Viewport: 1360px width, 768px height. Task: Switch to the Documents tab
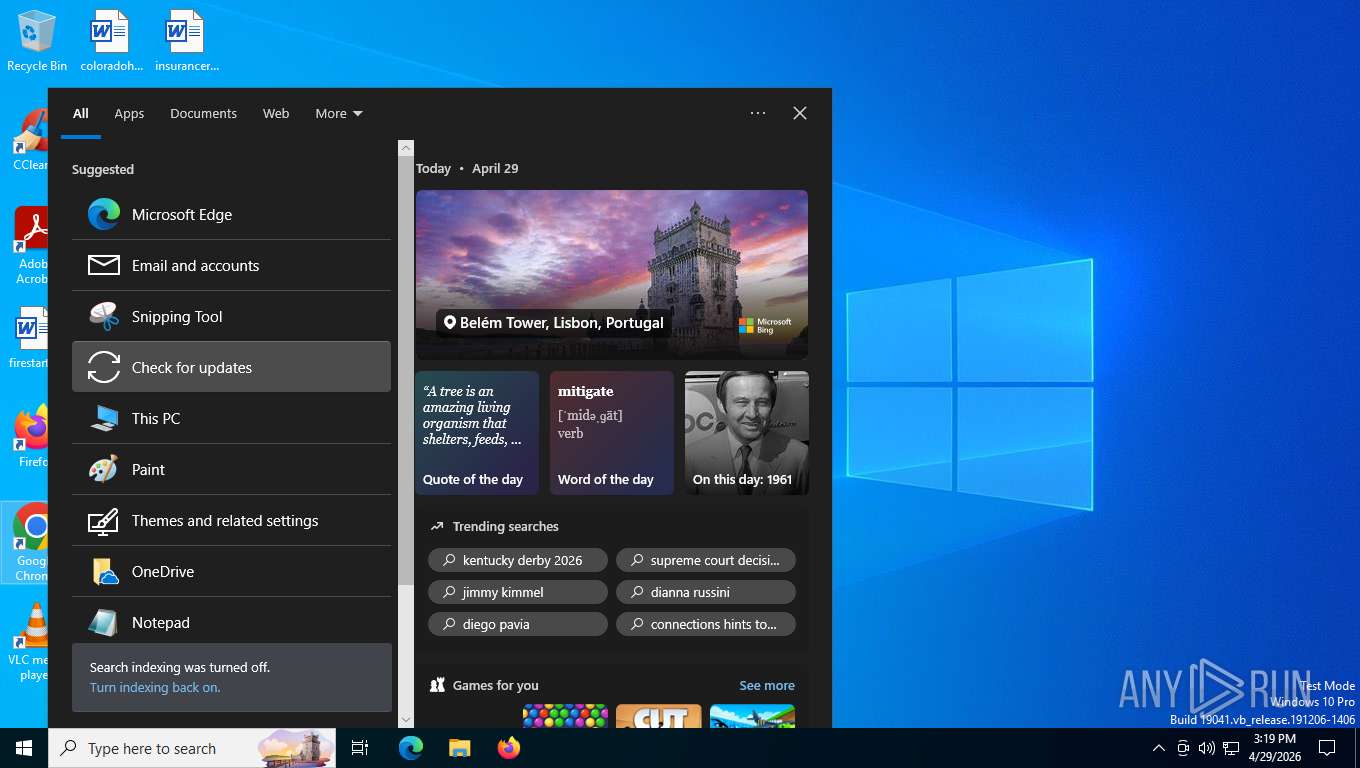[203, 113]
